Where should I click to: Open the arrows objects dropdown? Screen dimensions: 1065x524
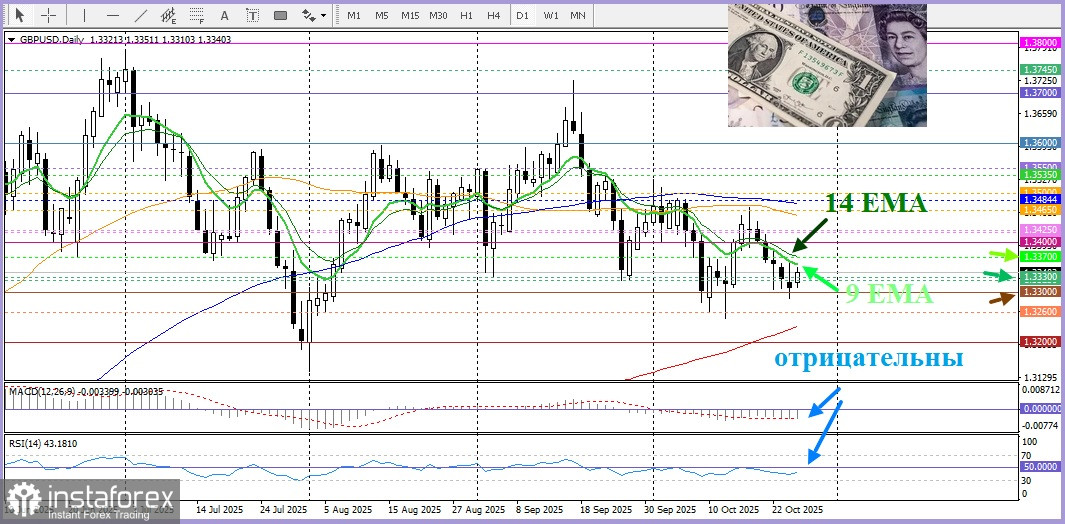(313, 15)
